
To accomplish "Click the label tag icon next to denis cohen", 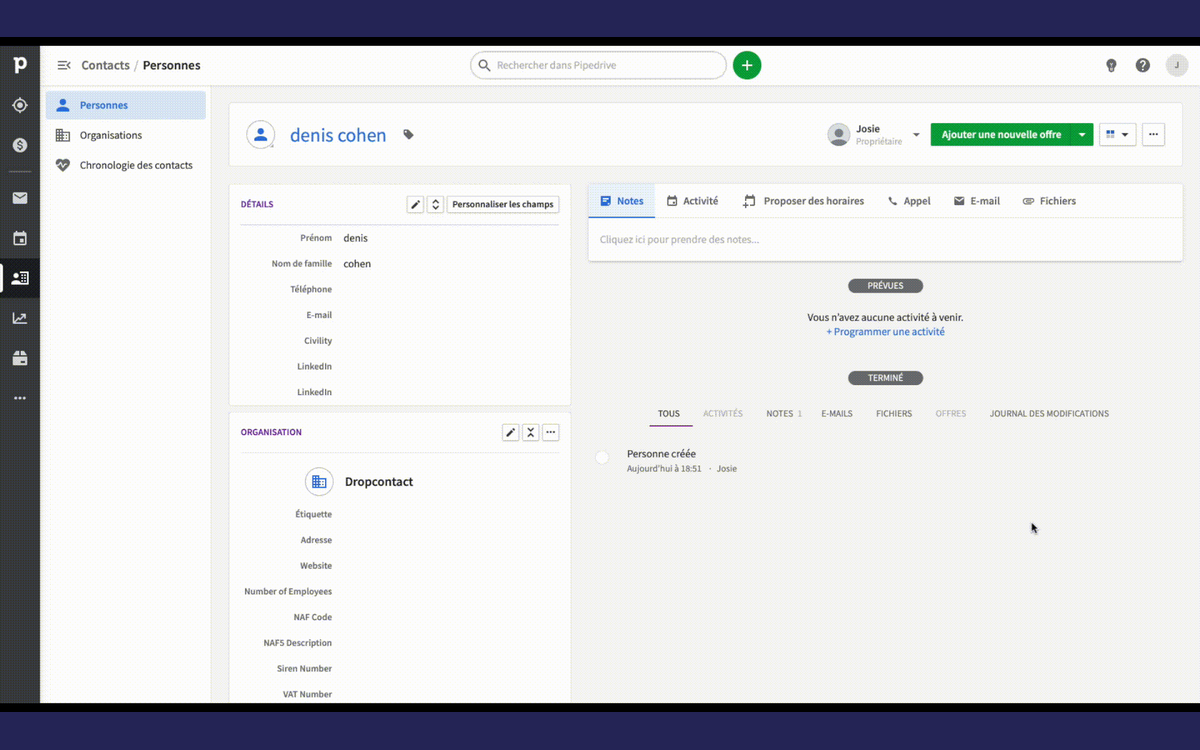I will pos(408,134).
